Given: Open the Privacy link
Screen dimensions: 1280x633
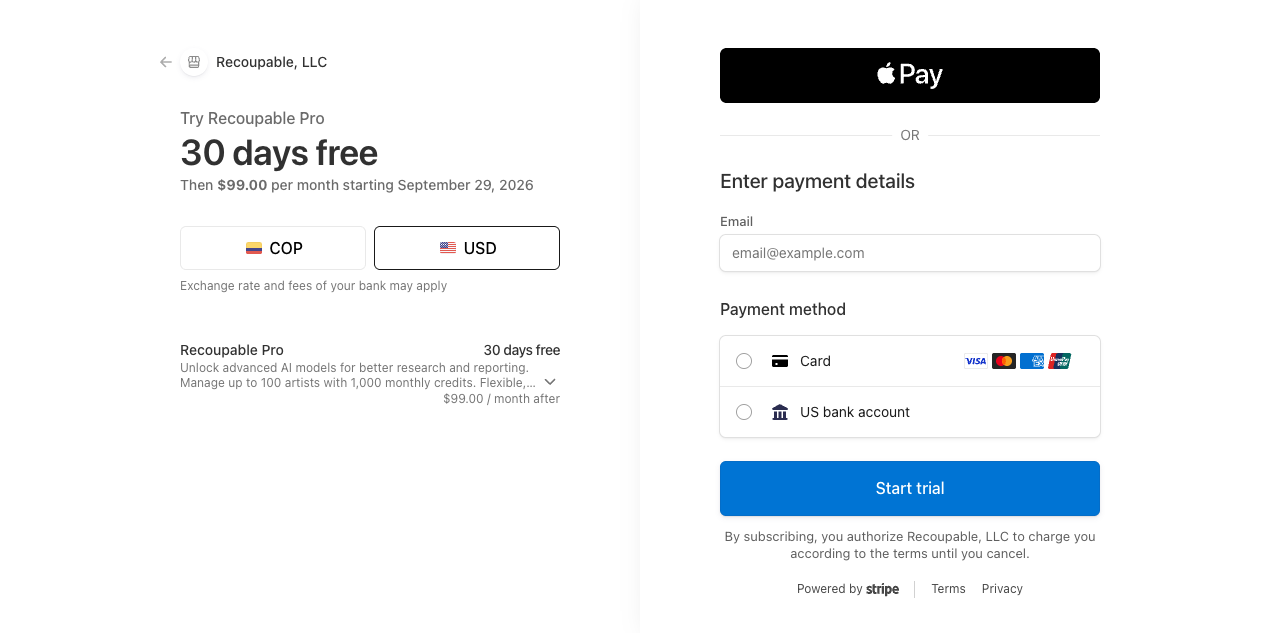Looking at the screenshot, I should pos(1002,589).
